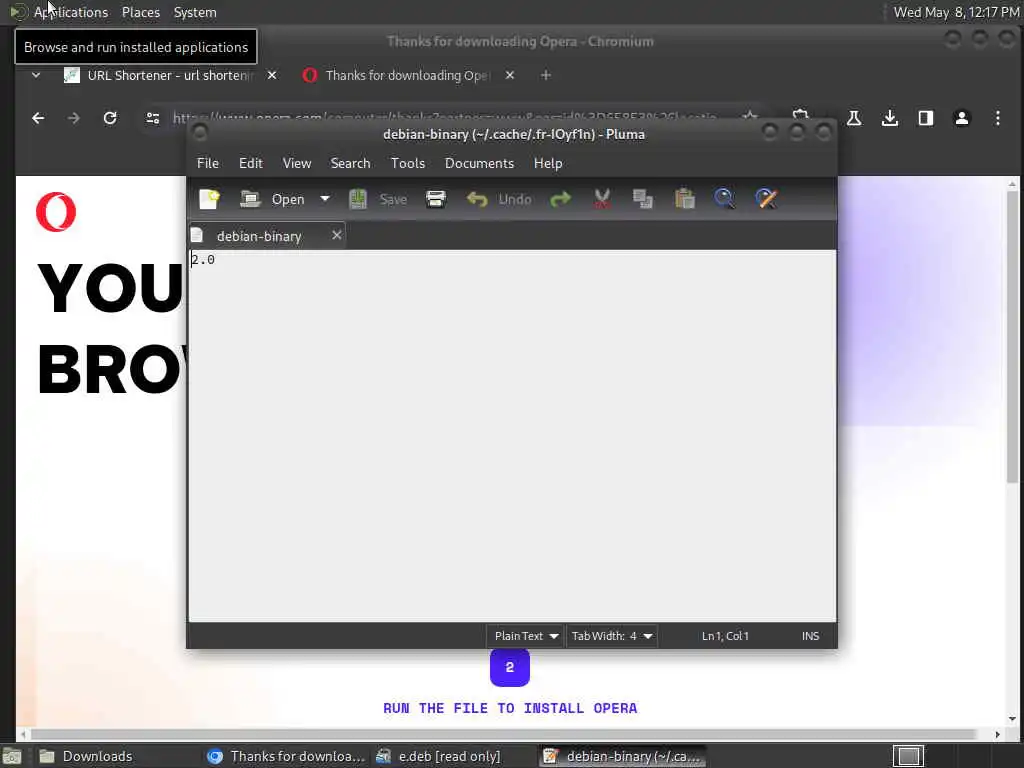Open Pluma's Documents menu
Image resolution: width=1024 pixels, height=768 pixels.
tap(479, 163)
